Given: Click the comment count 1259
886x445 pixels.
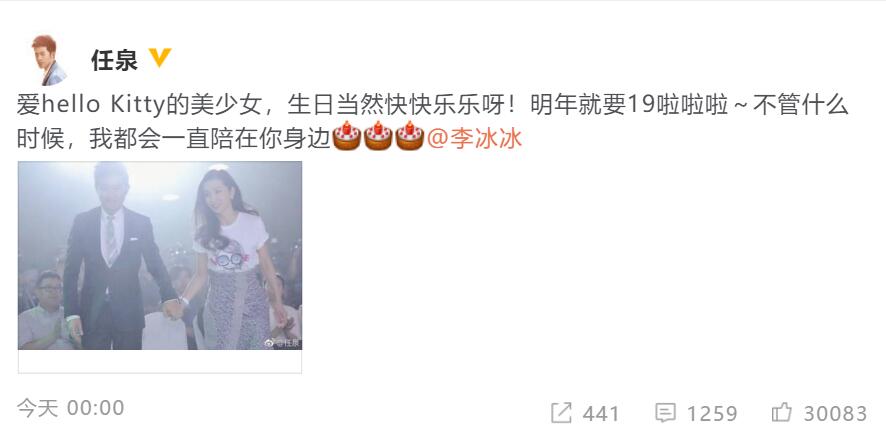Looking at the screenshot, I should pyautogui.click(x=712, y=414).
